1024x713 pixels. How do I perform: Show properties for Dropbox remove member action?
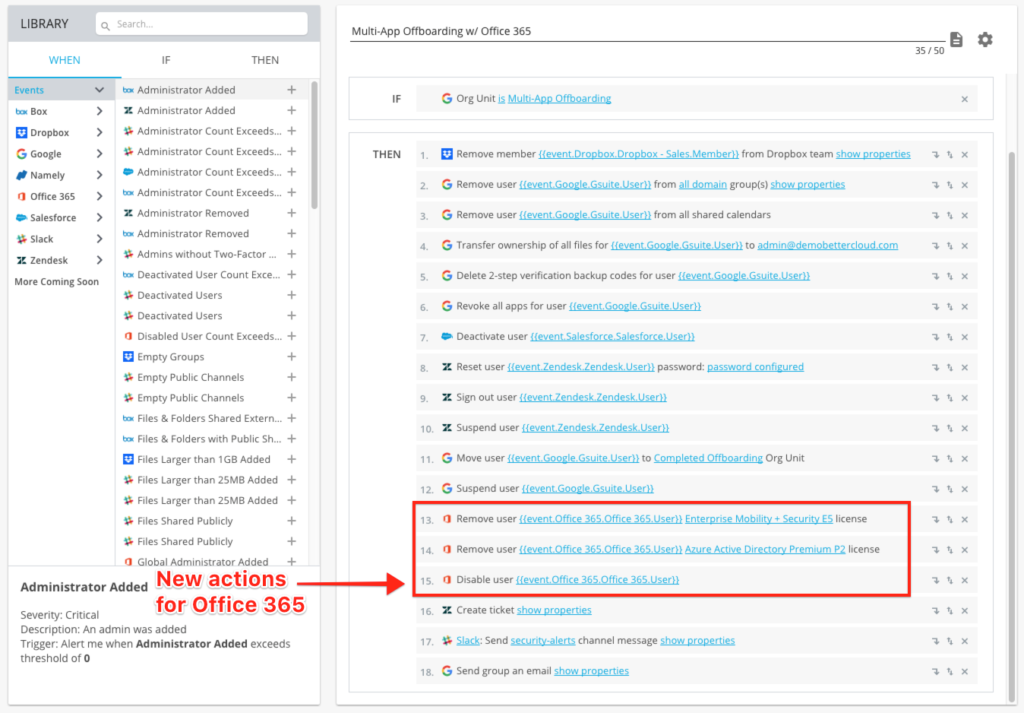(873, 154)
